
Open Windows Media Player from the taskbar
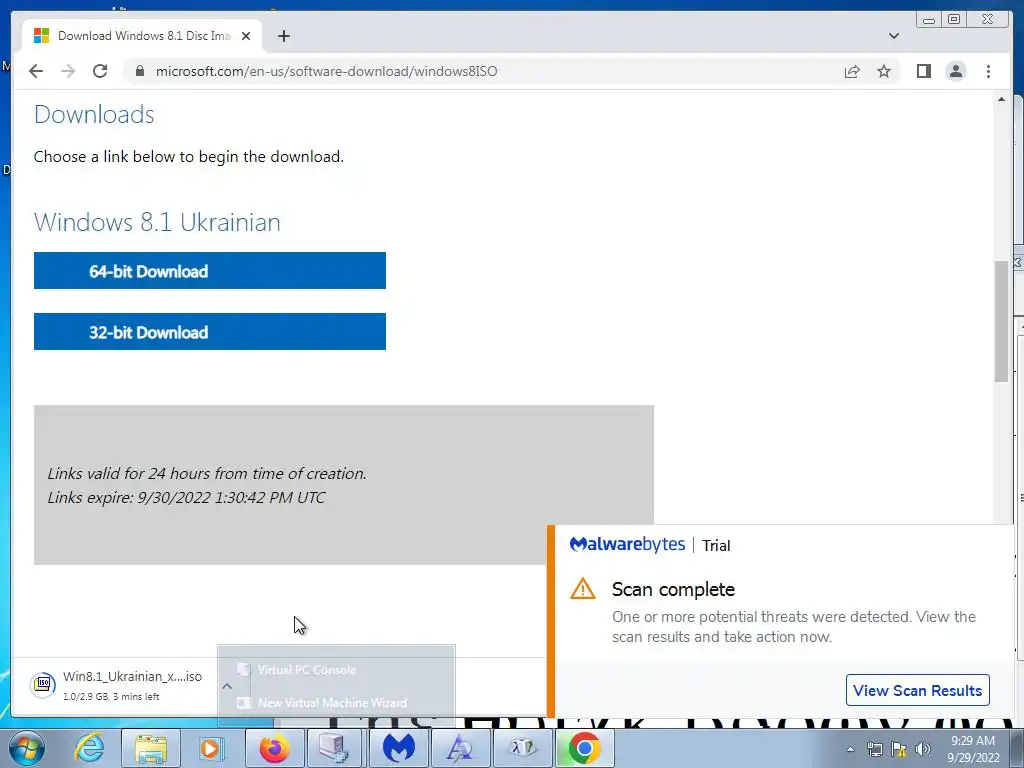(x=212, y=748)
